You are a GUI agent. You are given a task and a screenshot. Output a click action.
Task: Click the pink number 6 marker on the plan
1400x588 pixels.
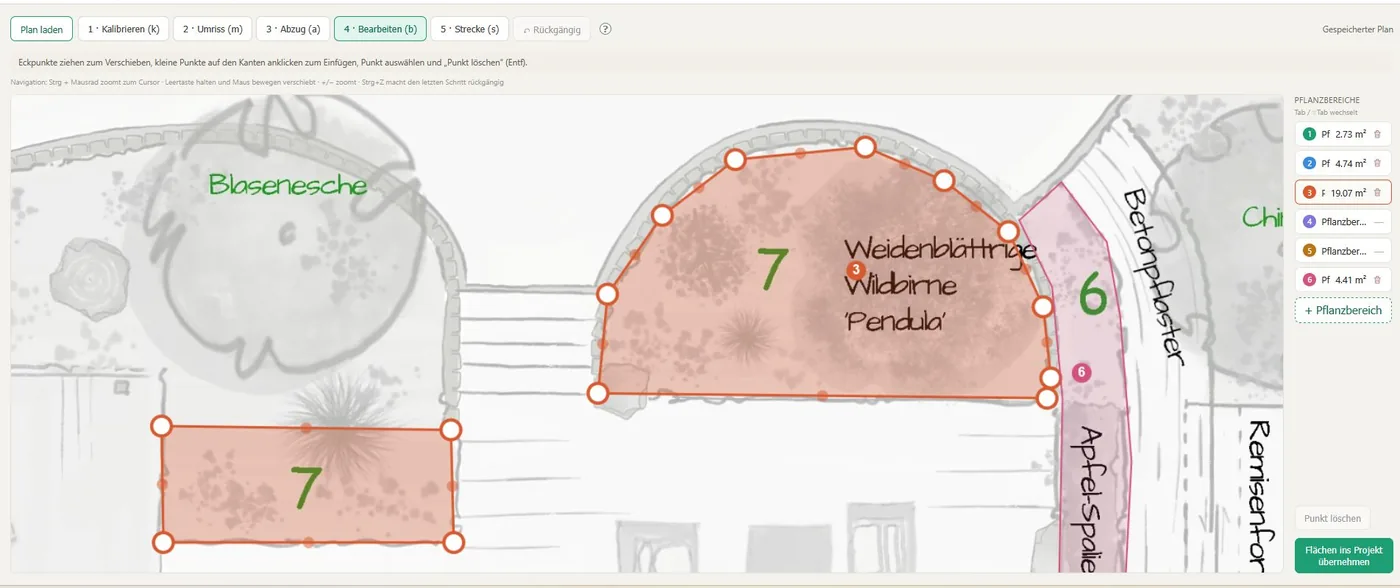point(1080,372)
